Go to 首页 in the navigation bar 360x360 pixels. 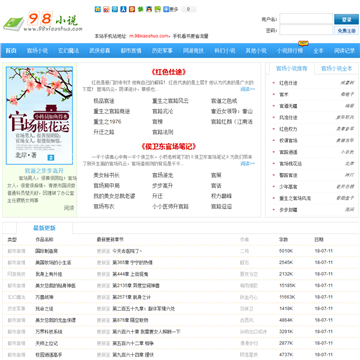coord(11,51)
